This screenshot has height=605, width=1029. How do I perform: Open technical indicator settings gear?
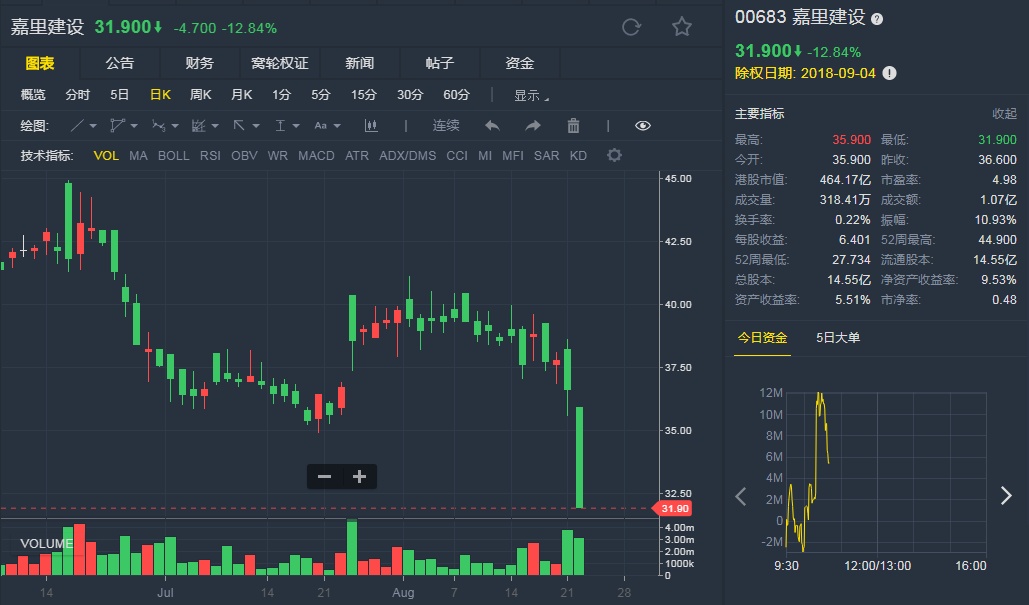click(614, 156)
